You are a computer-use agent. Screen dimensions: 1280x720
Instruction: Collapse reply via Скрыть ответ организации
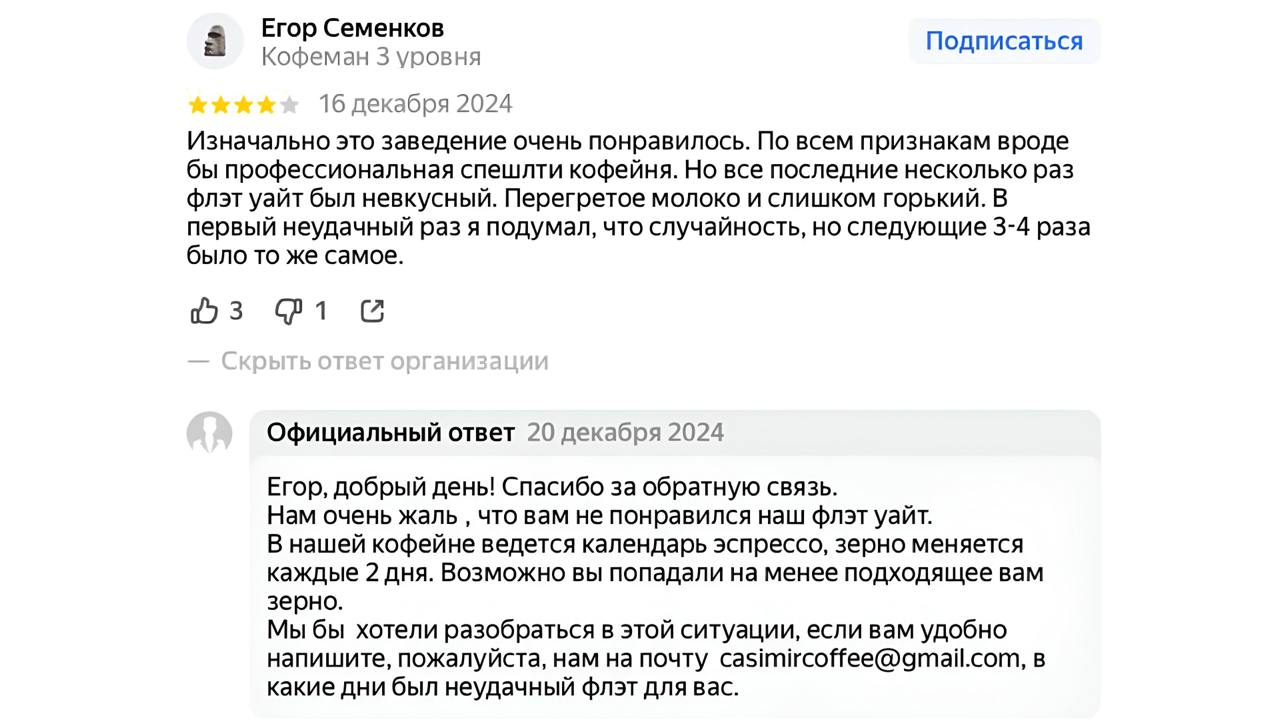click(384, 361)
